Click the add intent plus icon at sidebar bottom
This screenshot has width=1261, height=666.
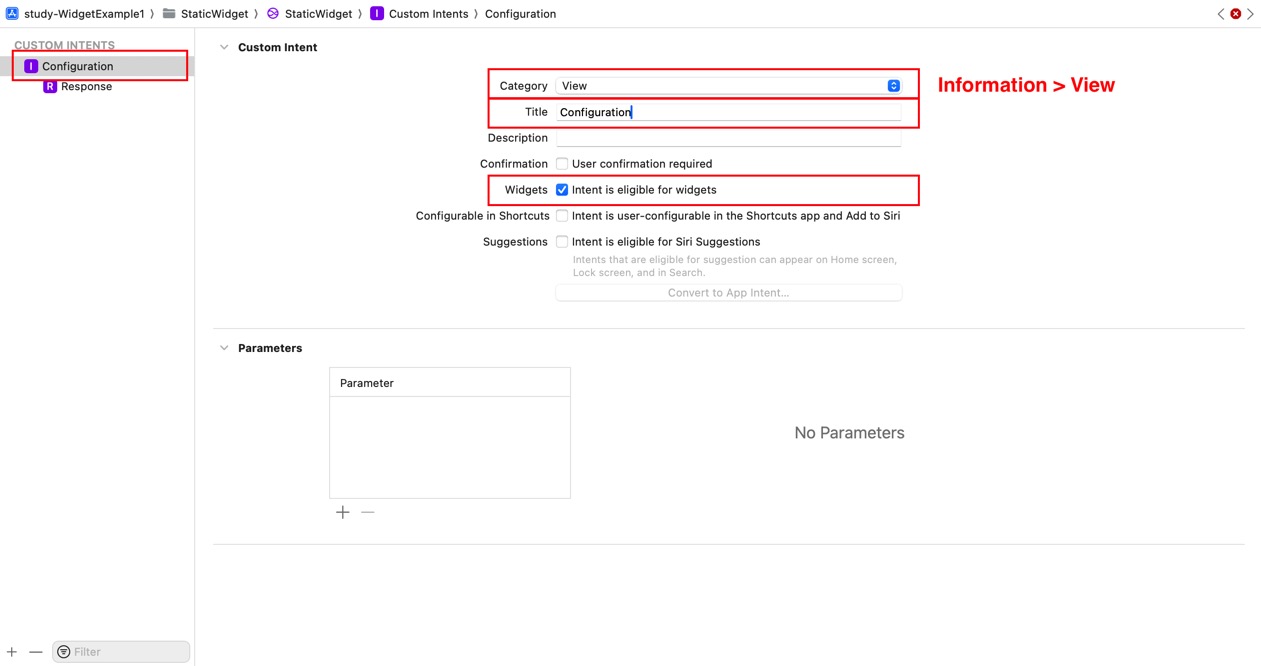12,652
